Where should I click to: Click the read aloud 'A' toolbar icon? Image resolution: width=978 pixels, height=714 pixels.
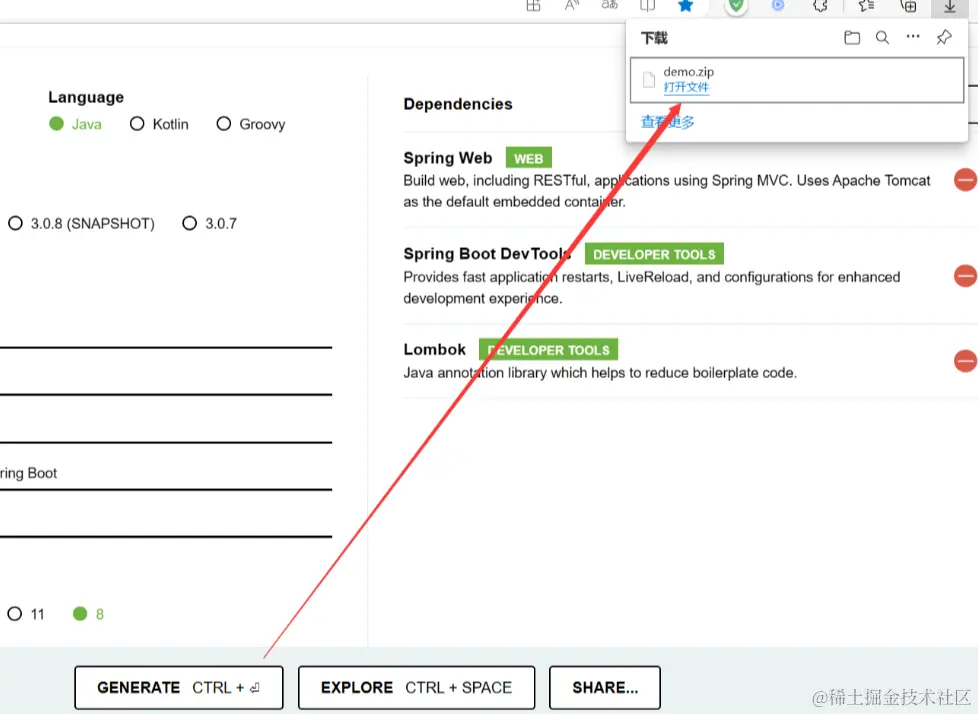tap(572, 6)
